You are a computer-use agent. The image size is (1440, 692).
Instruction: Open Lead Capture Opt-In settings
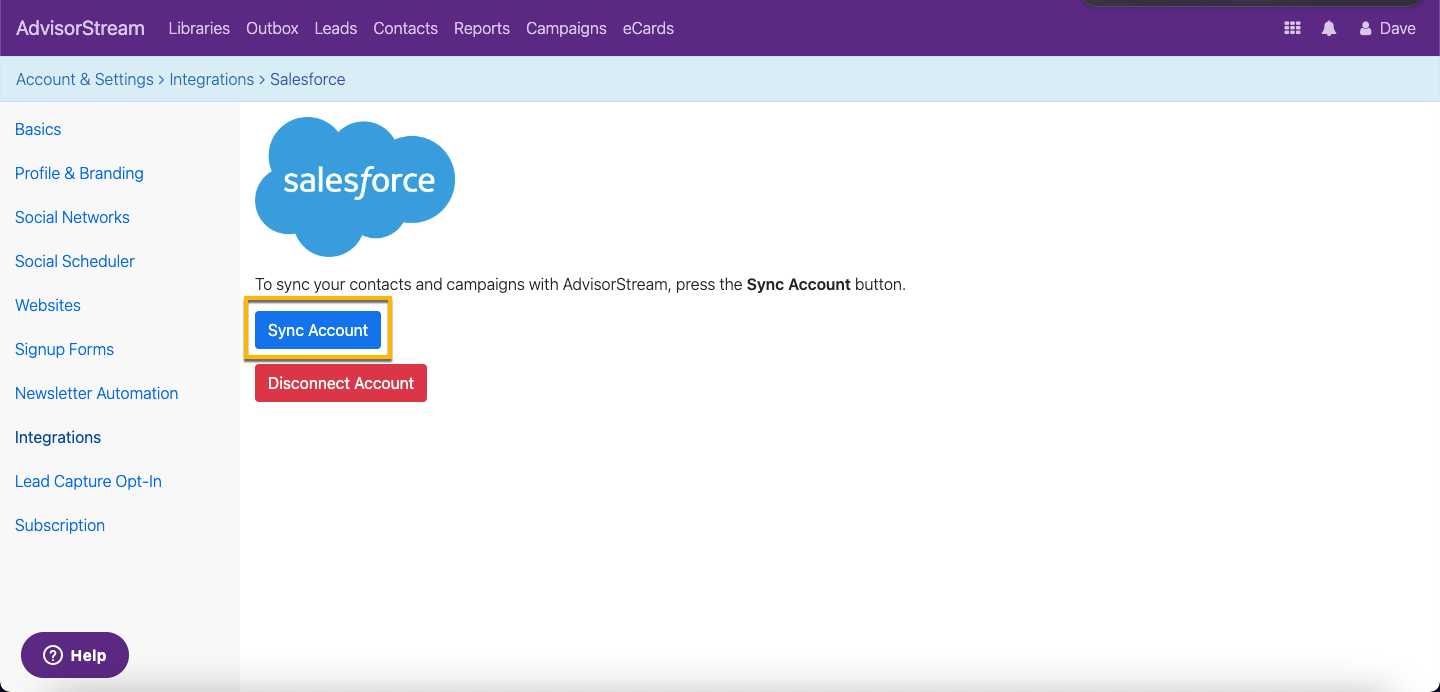tap(88, 481)
